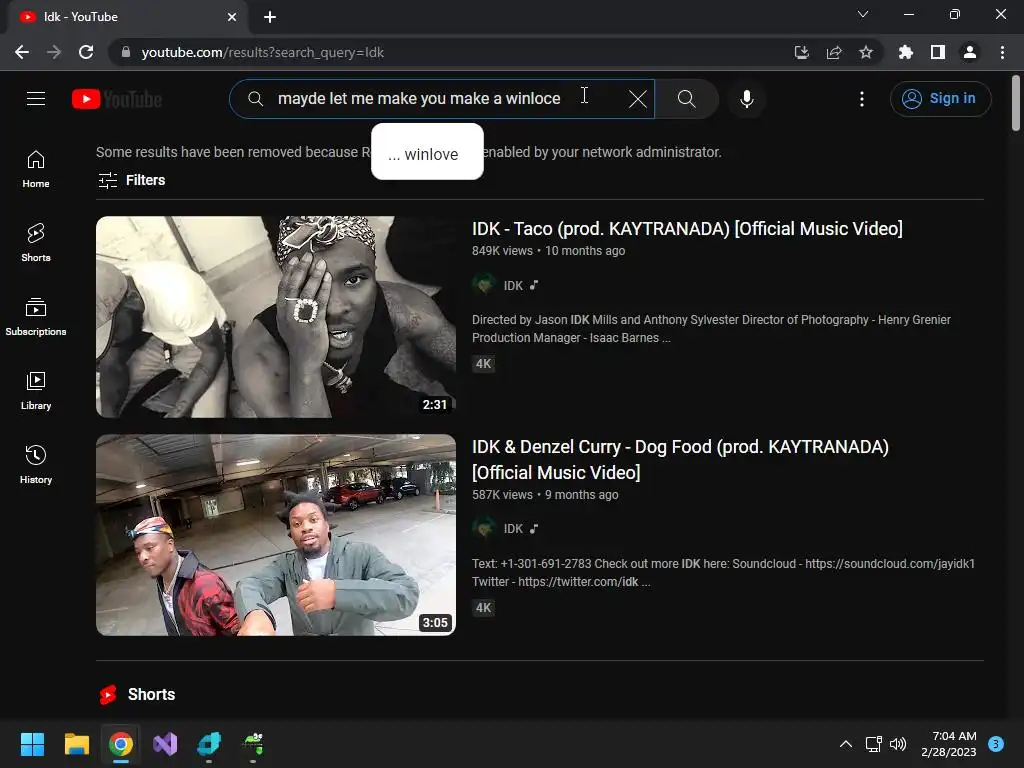Open IDK channel under Dog Food video
This screenshot has height=768, width=1024.
tap(513, 528)
